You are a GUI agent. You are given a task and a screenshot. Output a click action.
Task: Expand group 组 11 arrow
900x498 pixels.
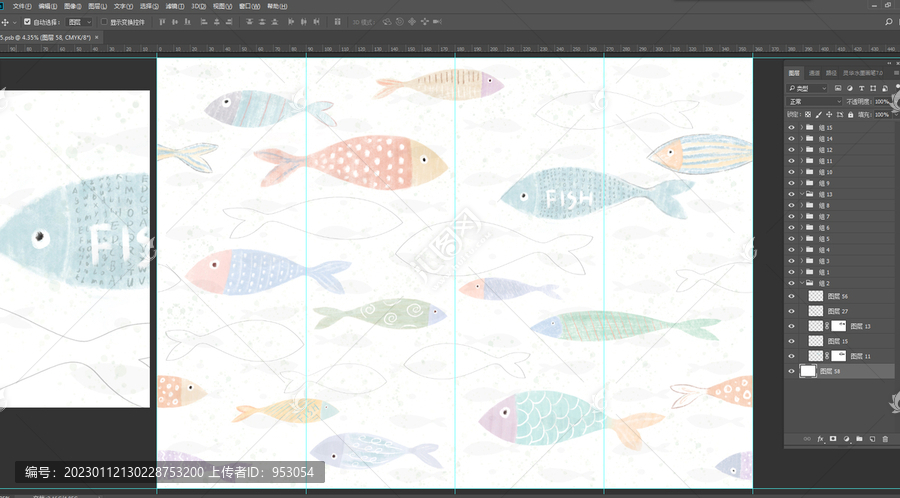(802, 161)
